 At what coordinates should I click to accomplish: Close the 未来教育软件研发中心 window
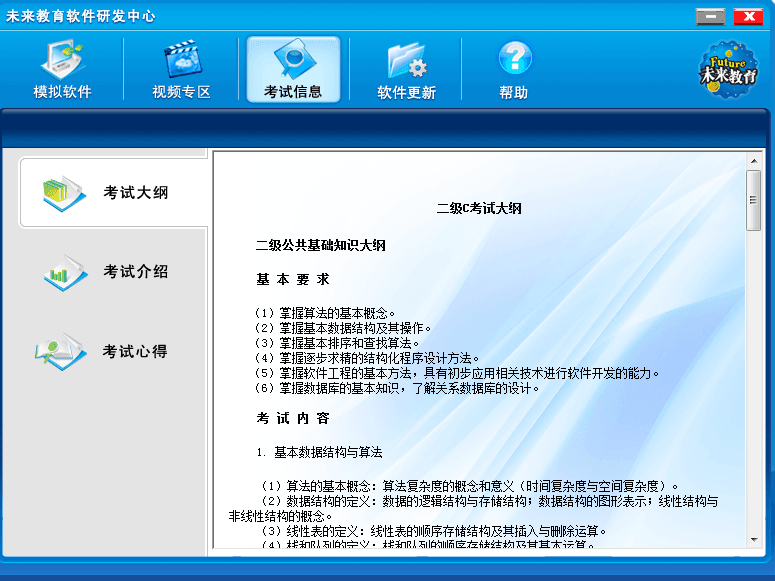point(747,16)
